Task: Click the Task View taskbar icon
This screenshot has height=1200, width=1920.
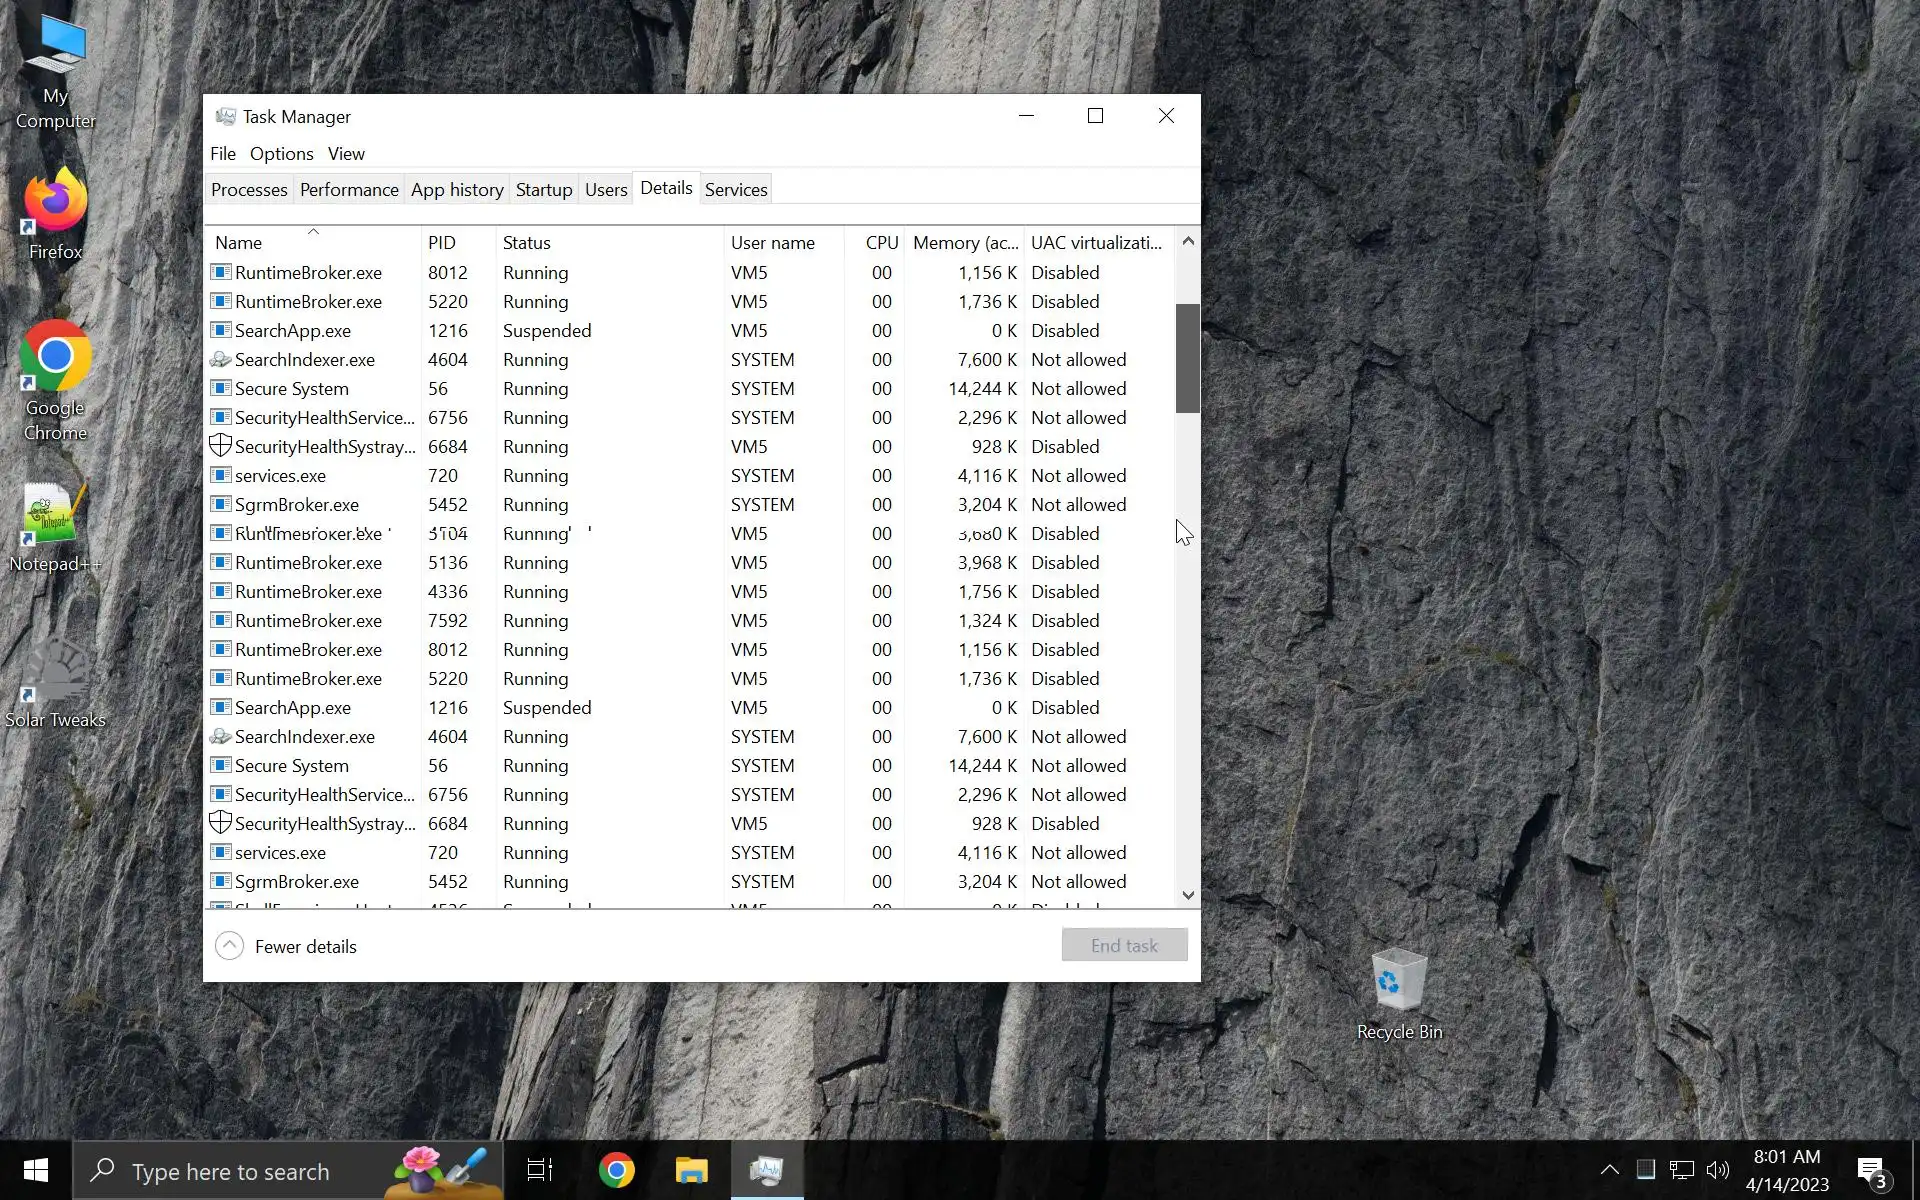Action: pyautogui.click(x=540, y=1170)
